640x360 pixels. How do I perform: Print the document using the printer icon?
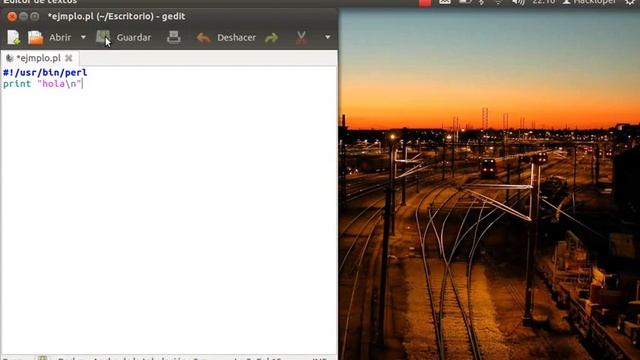(174, 38)
